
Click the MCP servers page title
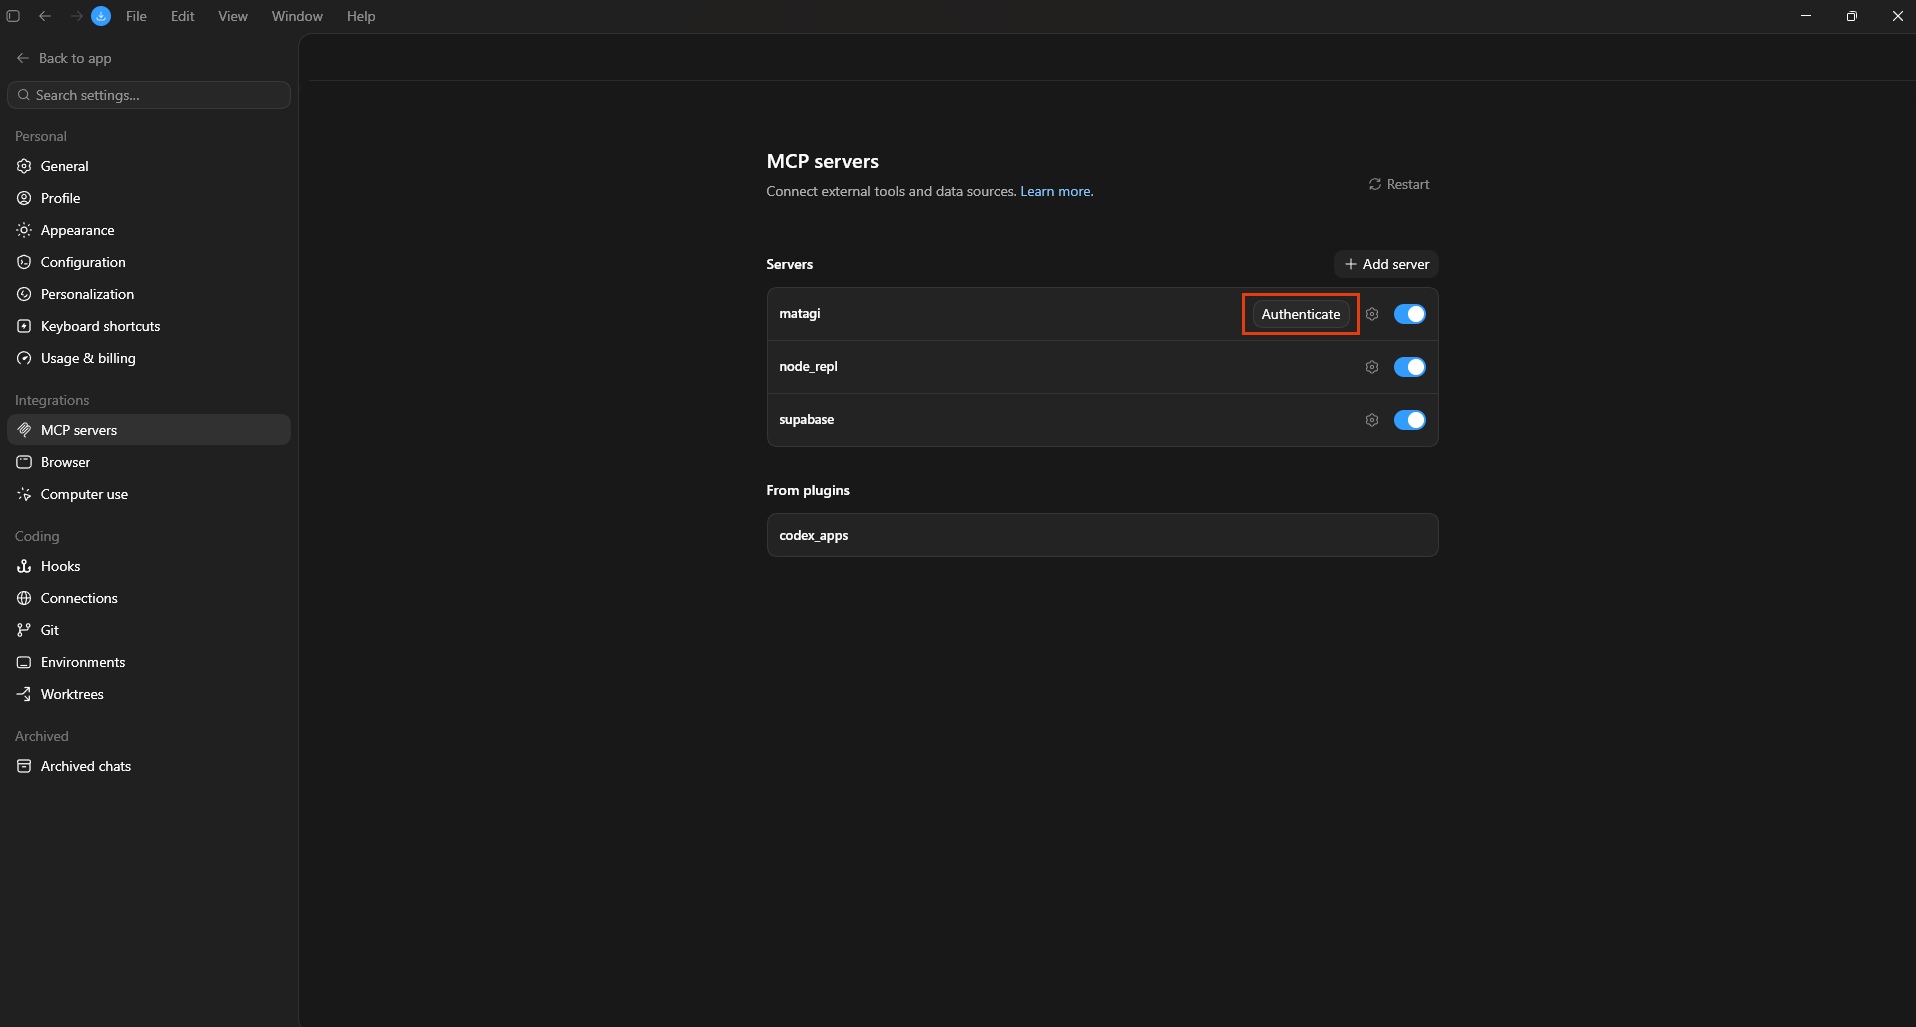click(822, 161)
